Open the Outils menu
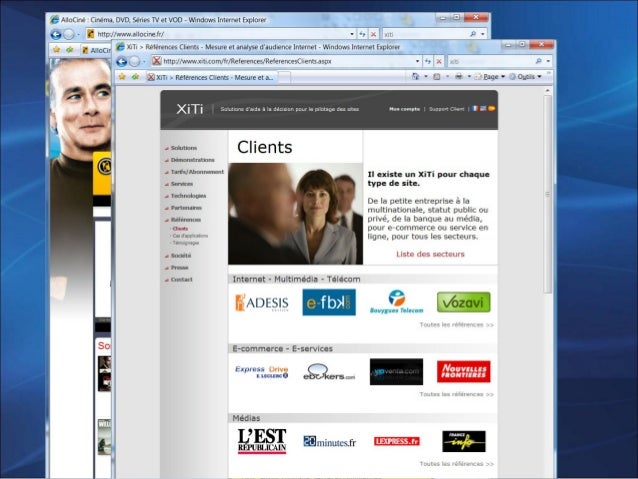Screen dimensions: 638x479 click(x=525, y=77)
